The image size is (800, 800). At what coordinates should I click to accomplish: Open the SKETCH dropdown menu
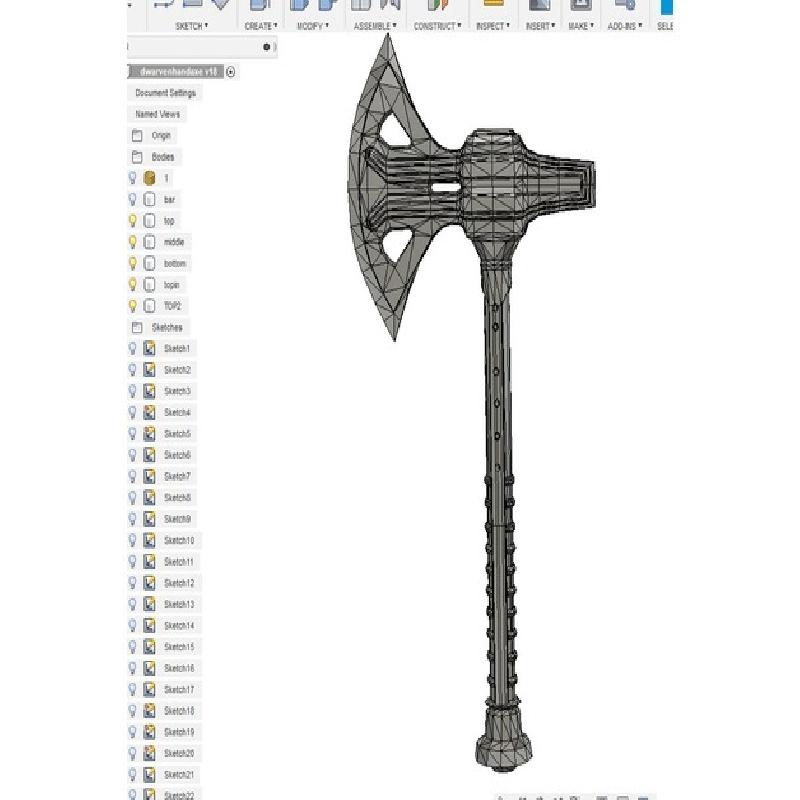pos(191,26)
